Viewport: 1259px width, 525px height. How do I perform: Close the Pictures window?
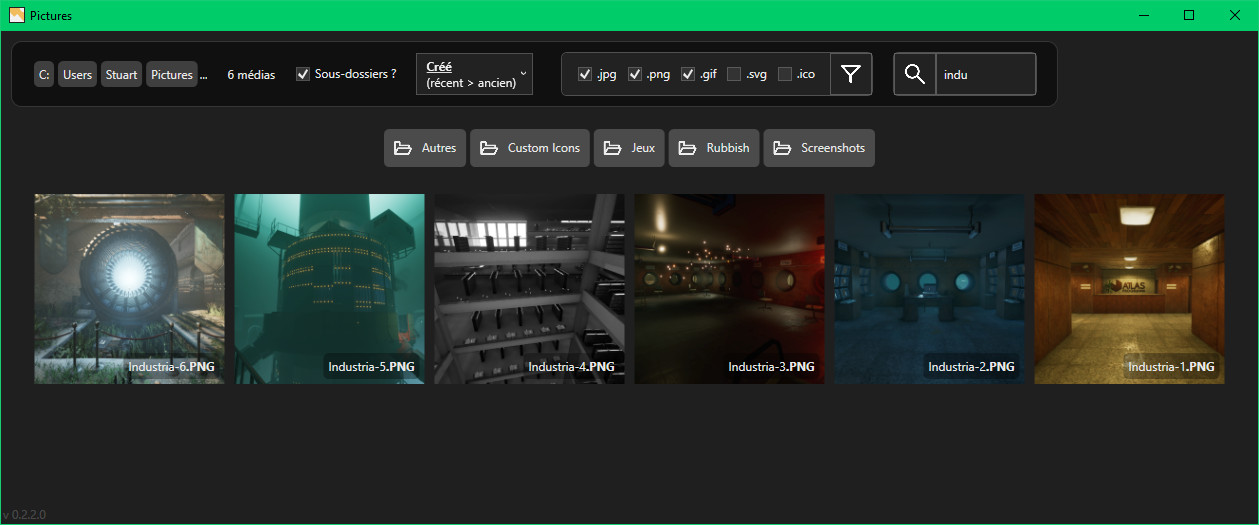coord(1234,15)
